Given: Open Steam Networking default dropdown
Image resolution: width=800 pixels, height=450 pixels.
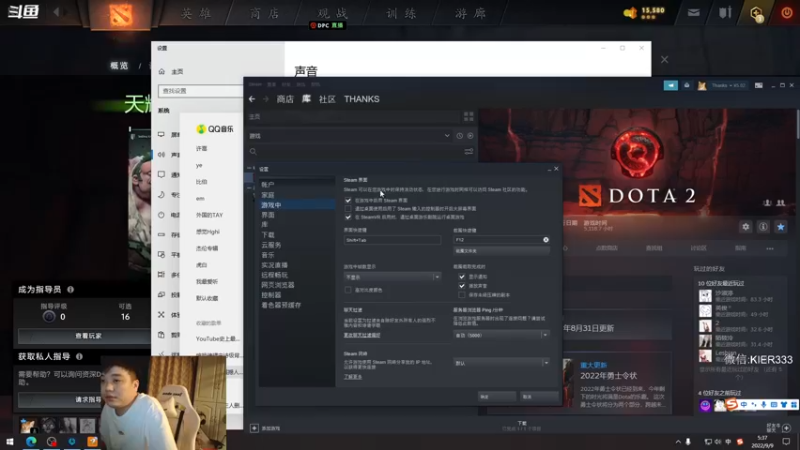Looking at the screenshot, I should (x=501, y=363).
